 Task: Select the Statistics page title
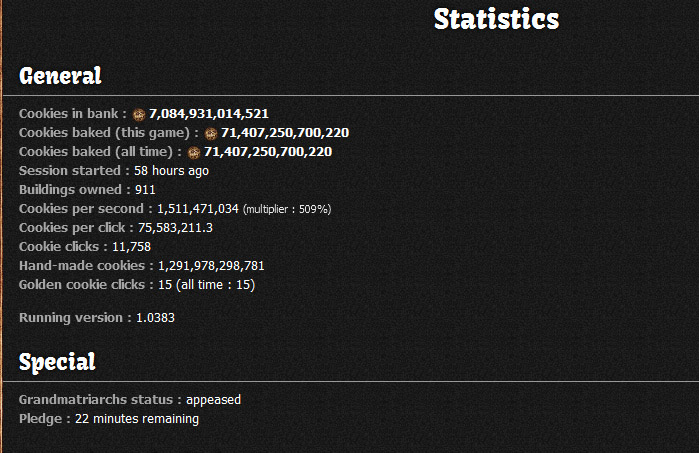click(496, 19)
